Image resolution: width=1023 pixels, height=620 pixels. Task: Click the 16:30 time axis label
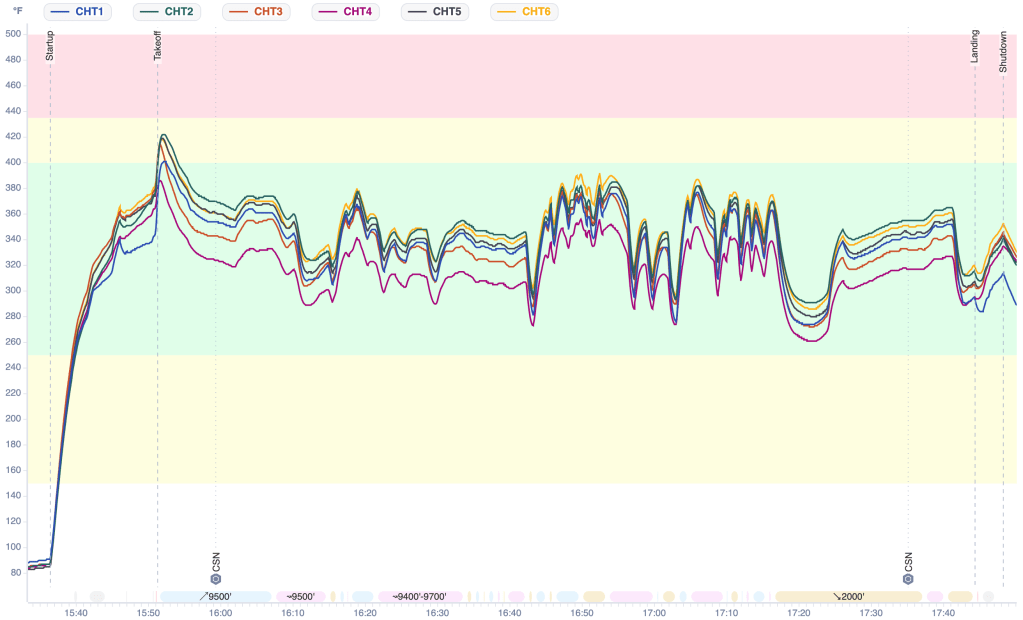pos(438,613)
